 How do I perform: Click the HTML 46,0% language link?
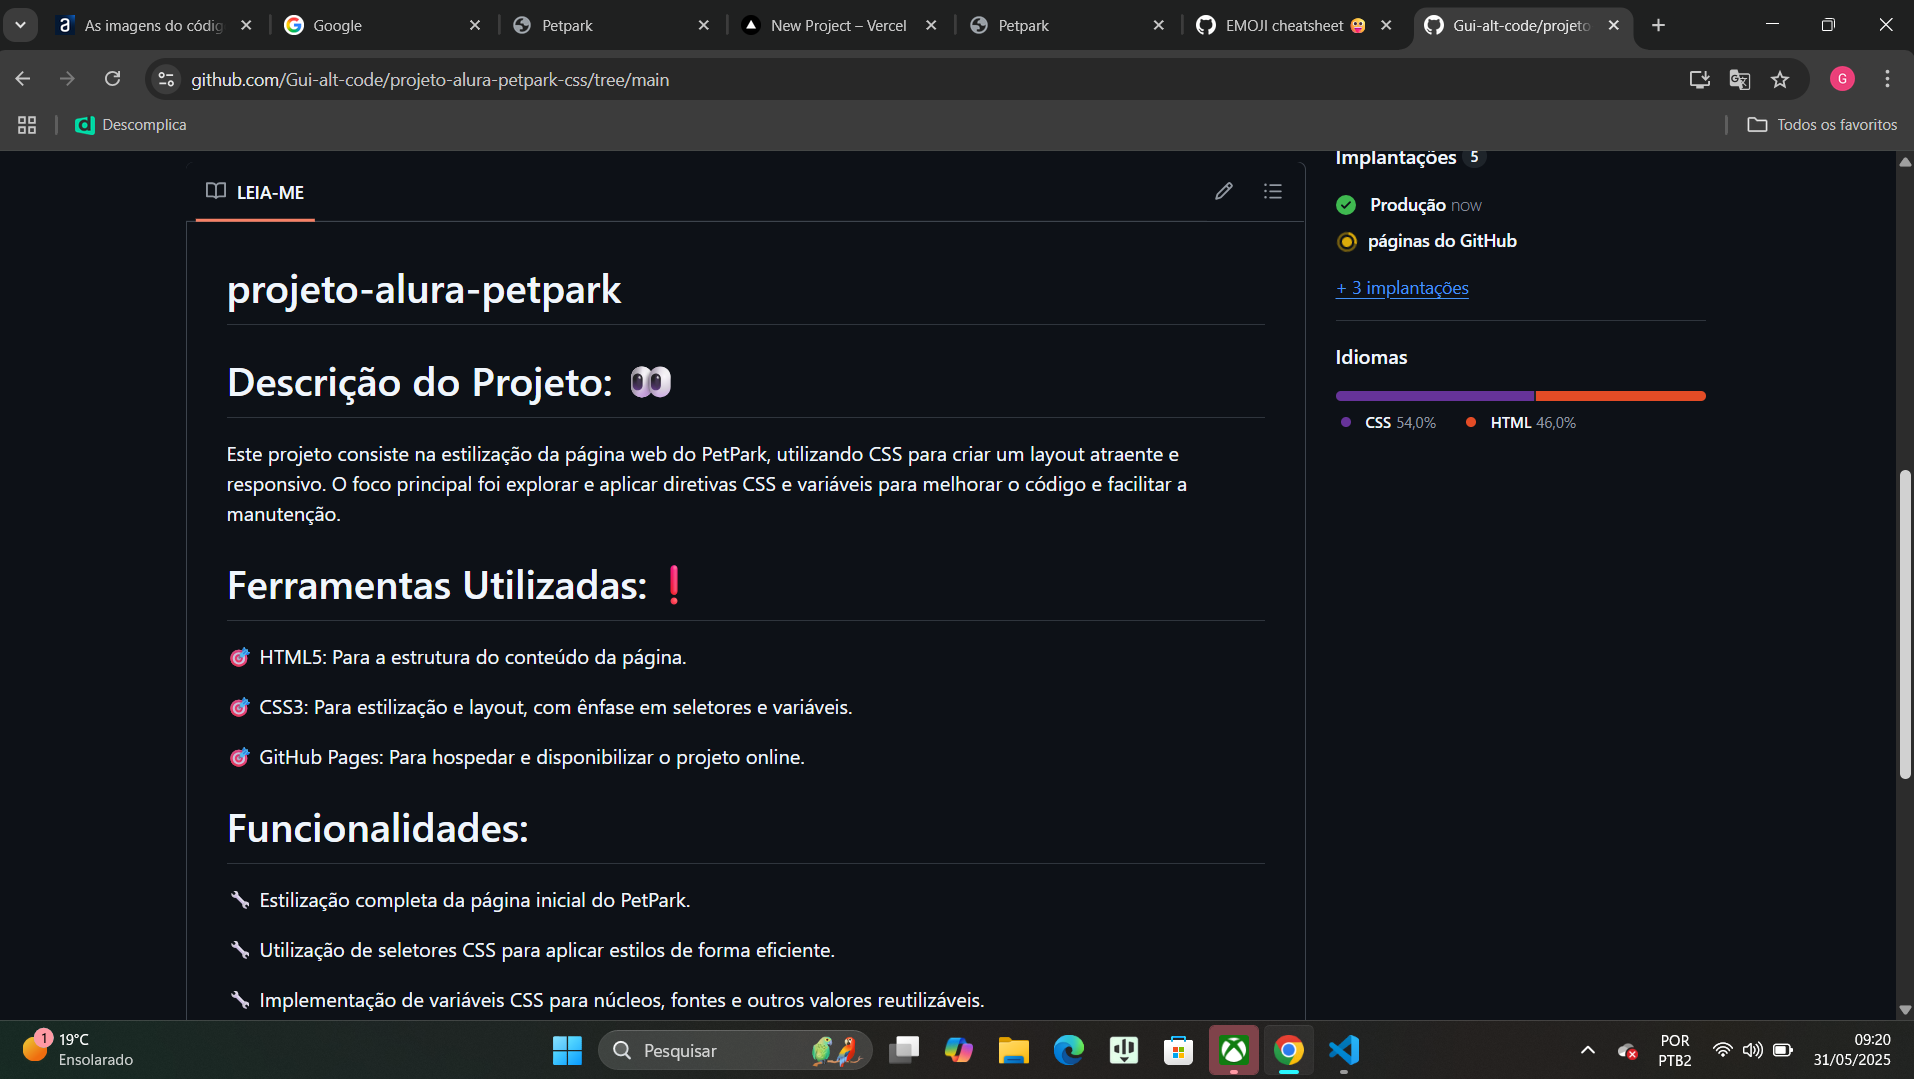pyautogui.click(x=1521, y=423)
